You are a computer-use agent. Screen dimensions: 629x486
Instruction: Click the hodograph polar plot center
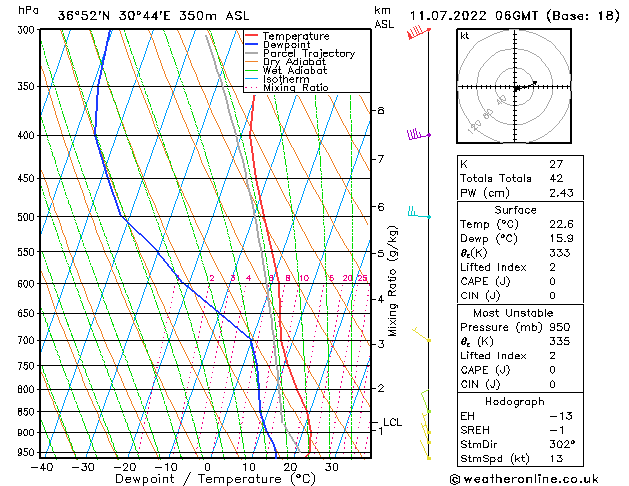pos(515,87)
